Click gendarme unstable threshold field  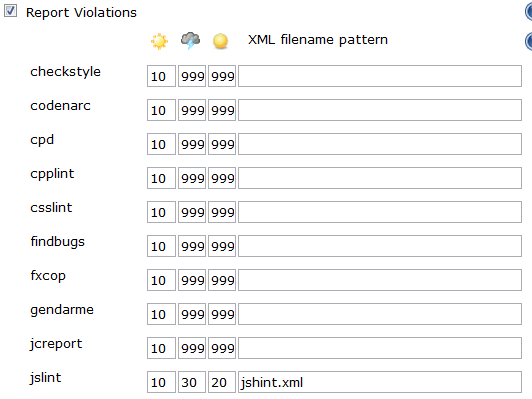tap(222, 314)
